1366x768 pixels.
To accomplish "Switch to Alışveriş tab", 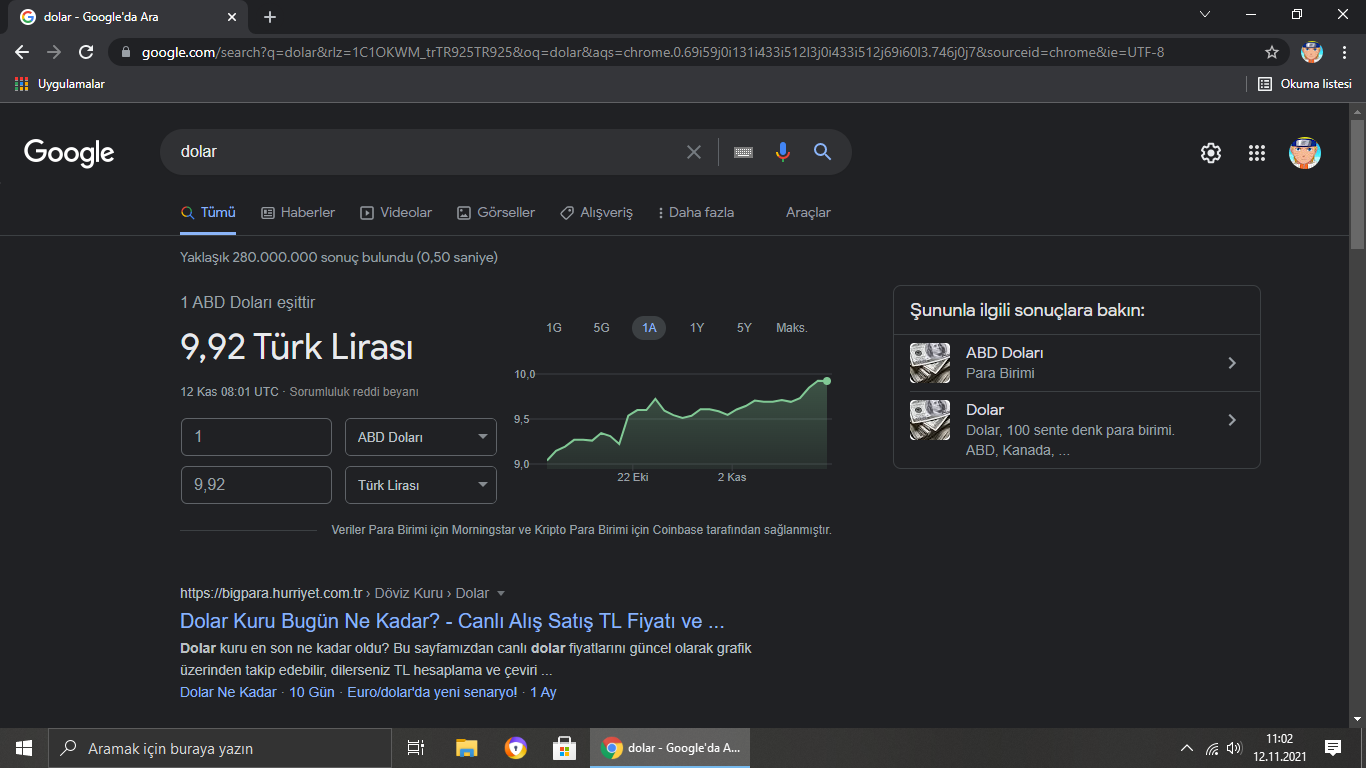I will [597, 212].
